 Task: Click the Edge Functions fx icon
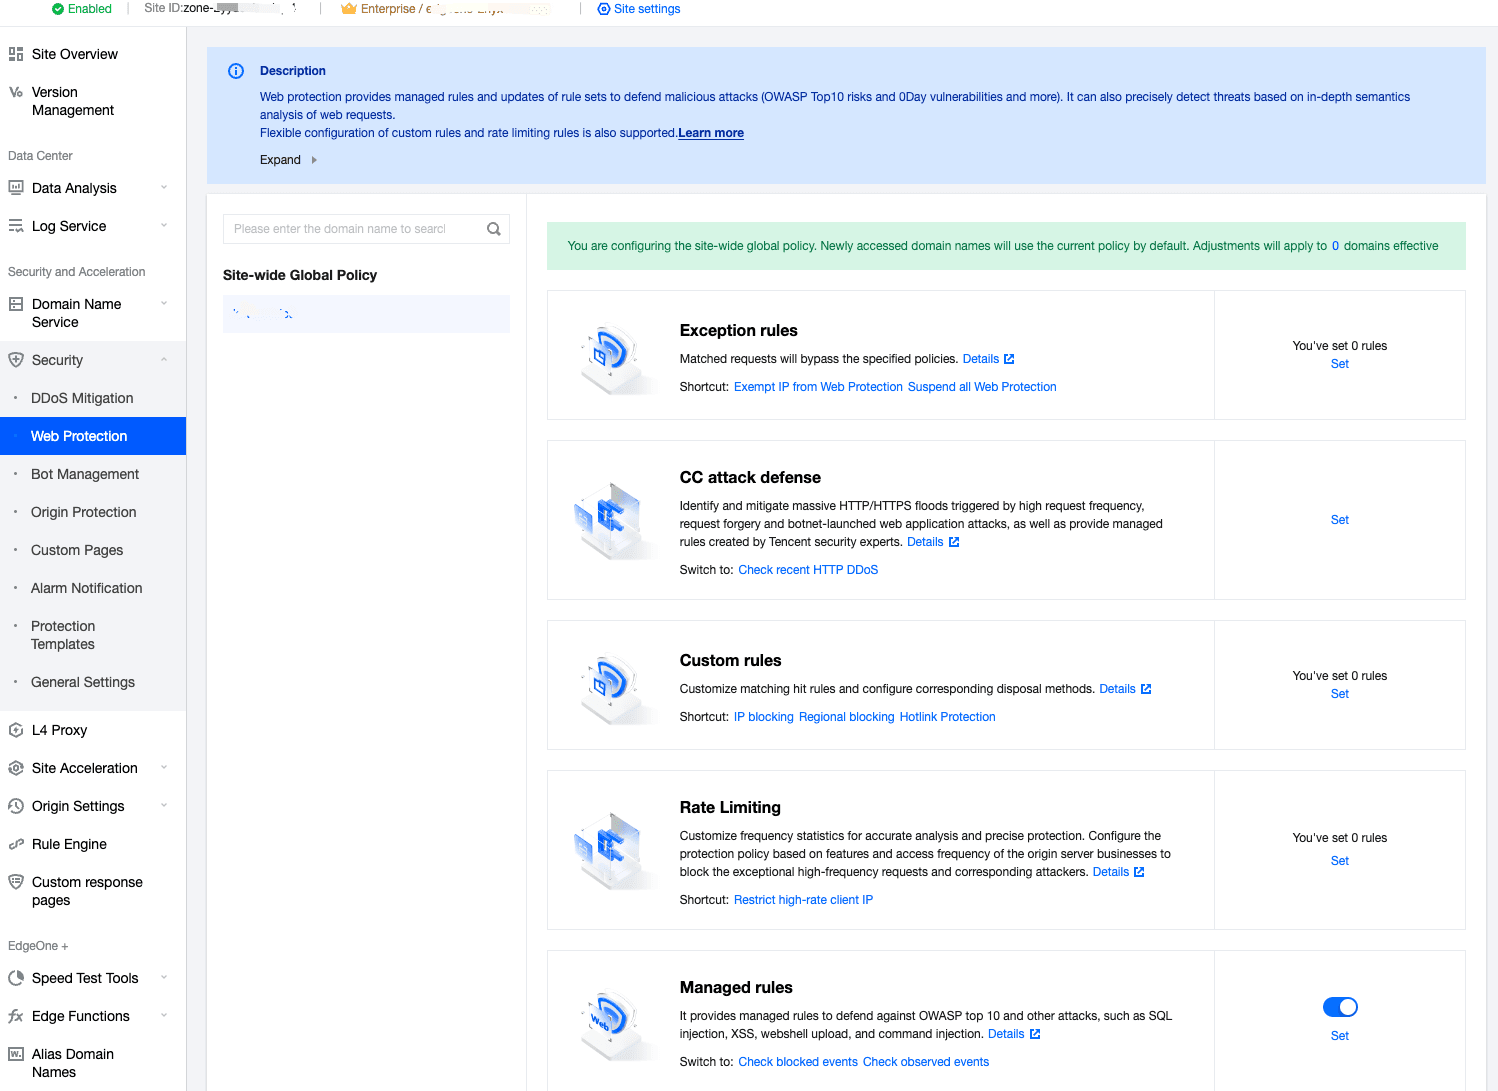click(x=16, y=1016)
